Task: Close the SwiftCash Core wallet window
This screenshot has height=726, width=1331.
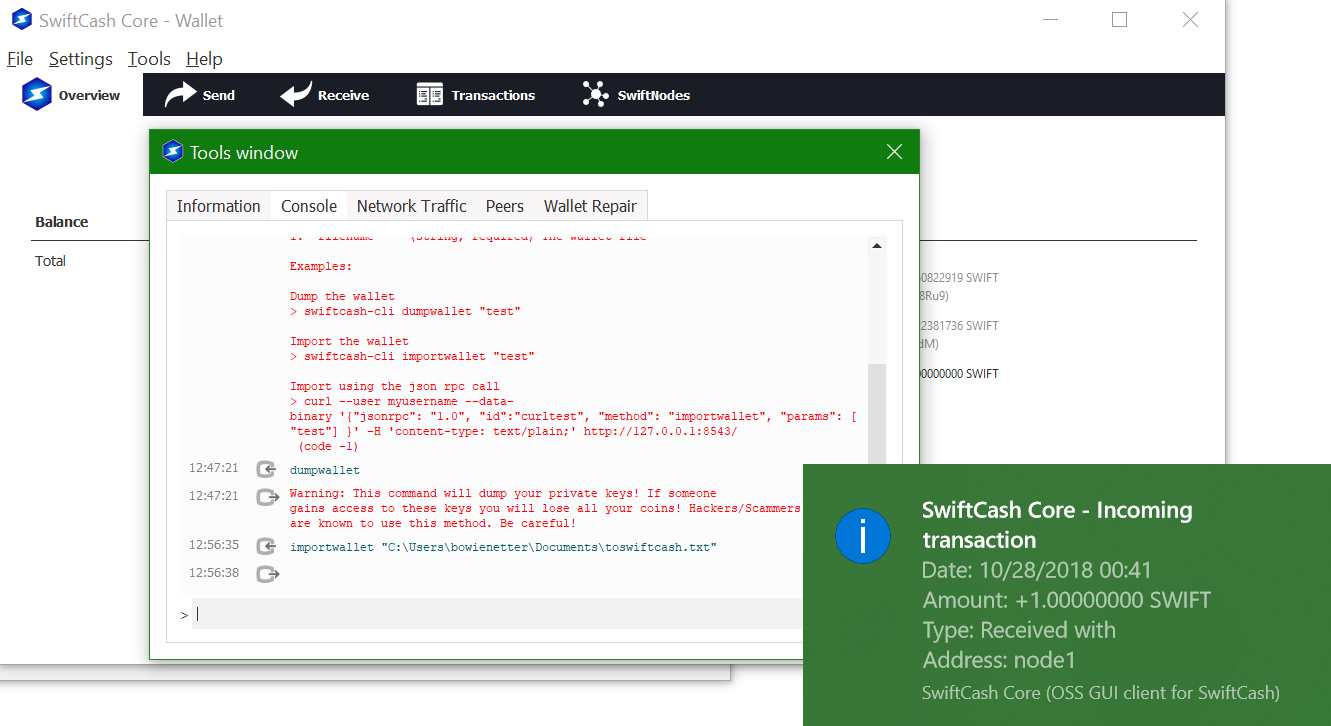Action: coord(1190,20)
